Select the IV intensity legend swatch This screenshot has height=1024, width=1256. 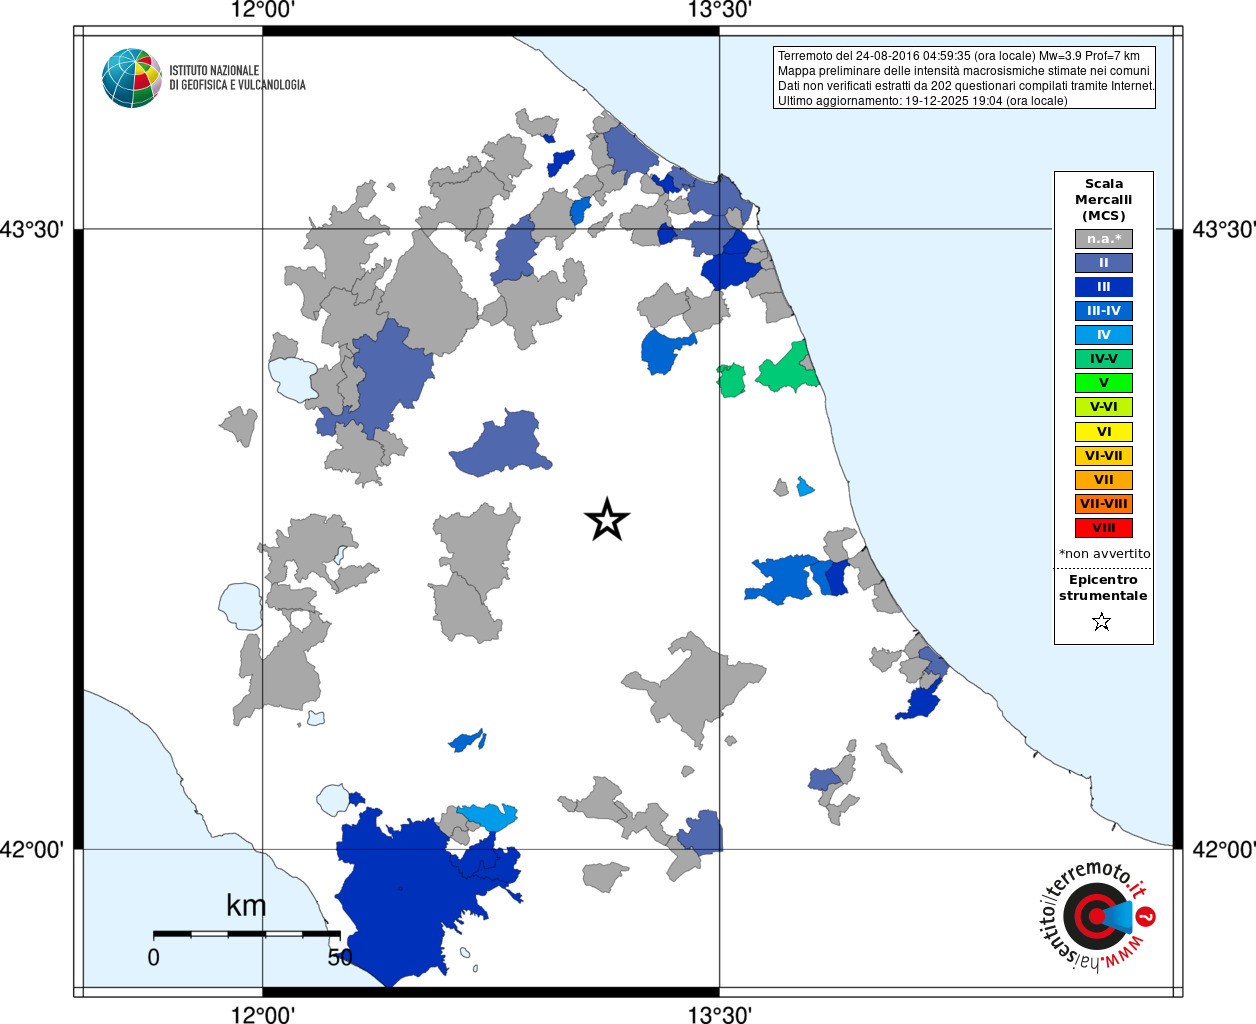(1104, 335)
